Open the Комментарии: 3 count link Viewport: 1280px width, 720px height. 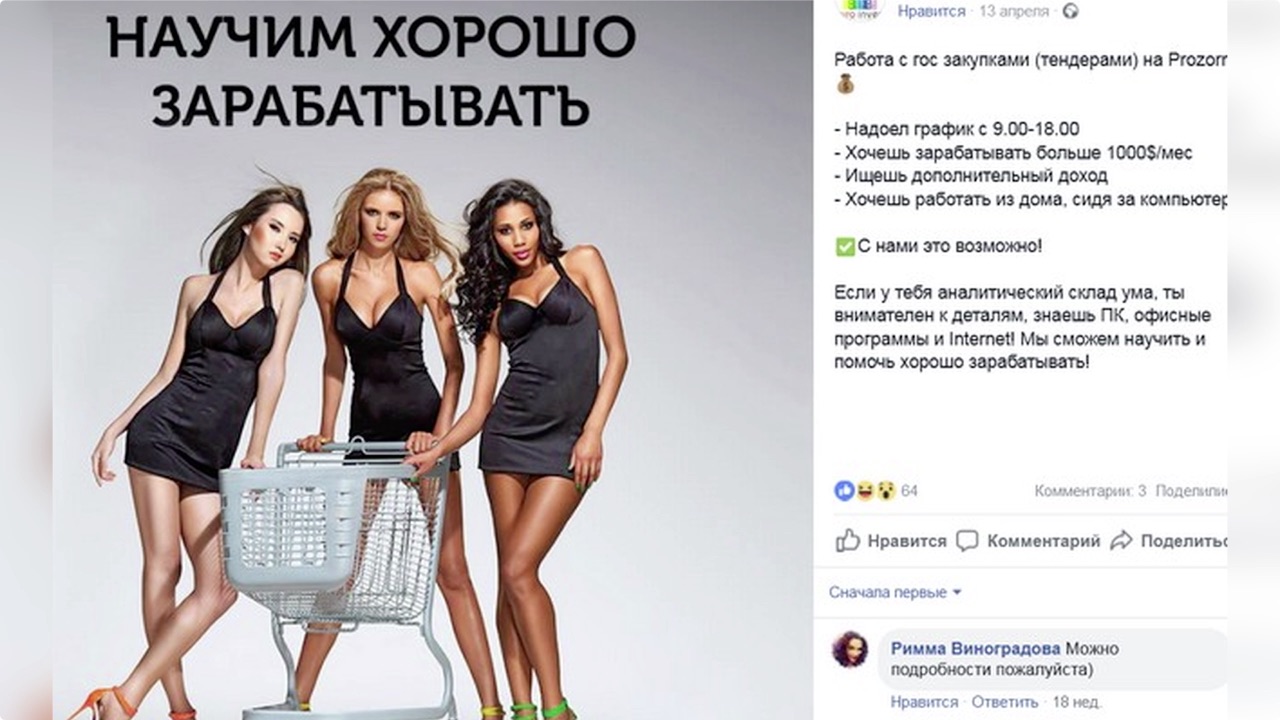(1090, 491)
